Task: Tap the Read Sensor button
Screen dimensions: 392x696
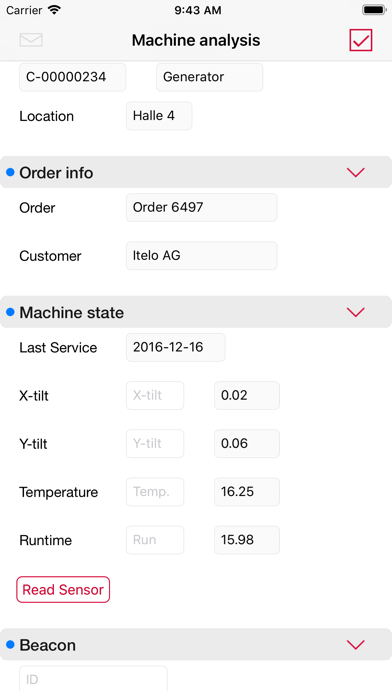Action: pyautogui.click(x=63, y=589)
